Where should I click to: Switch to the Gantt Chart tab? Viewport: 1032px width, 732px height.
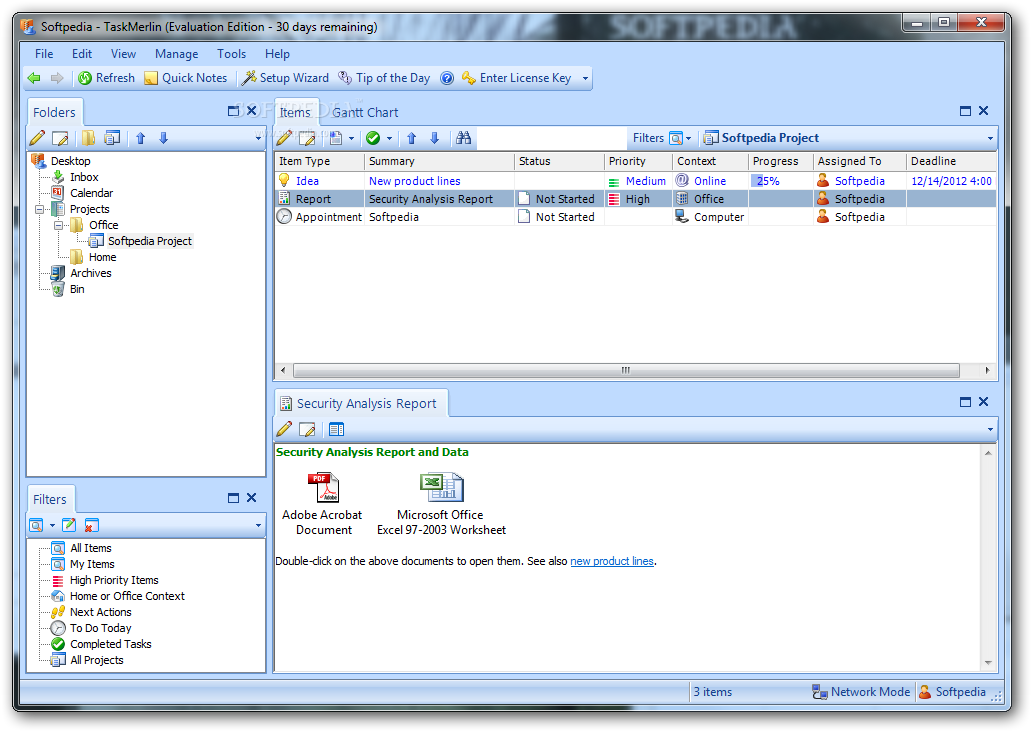pos(365,113)
